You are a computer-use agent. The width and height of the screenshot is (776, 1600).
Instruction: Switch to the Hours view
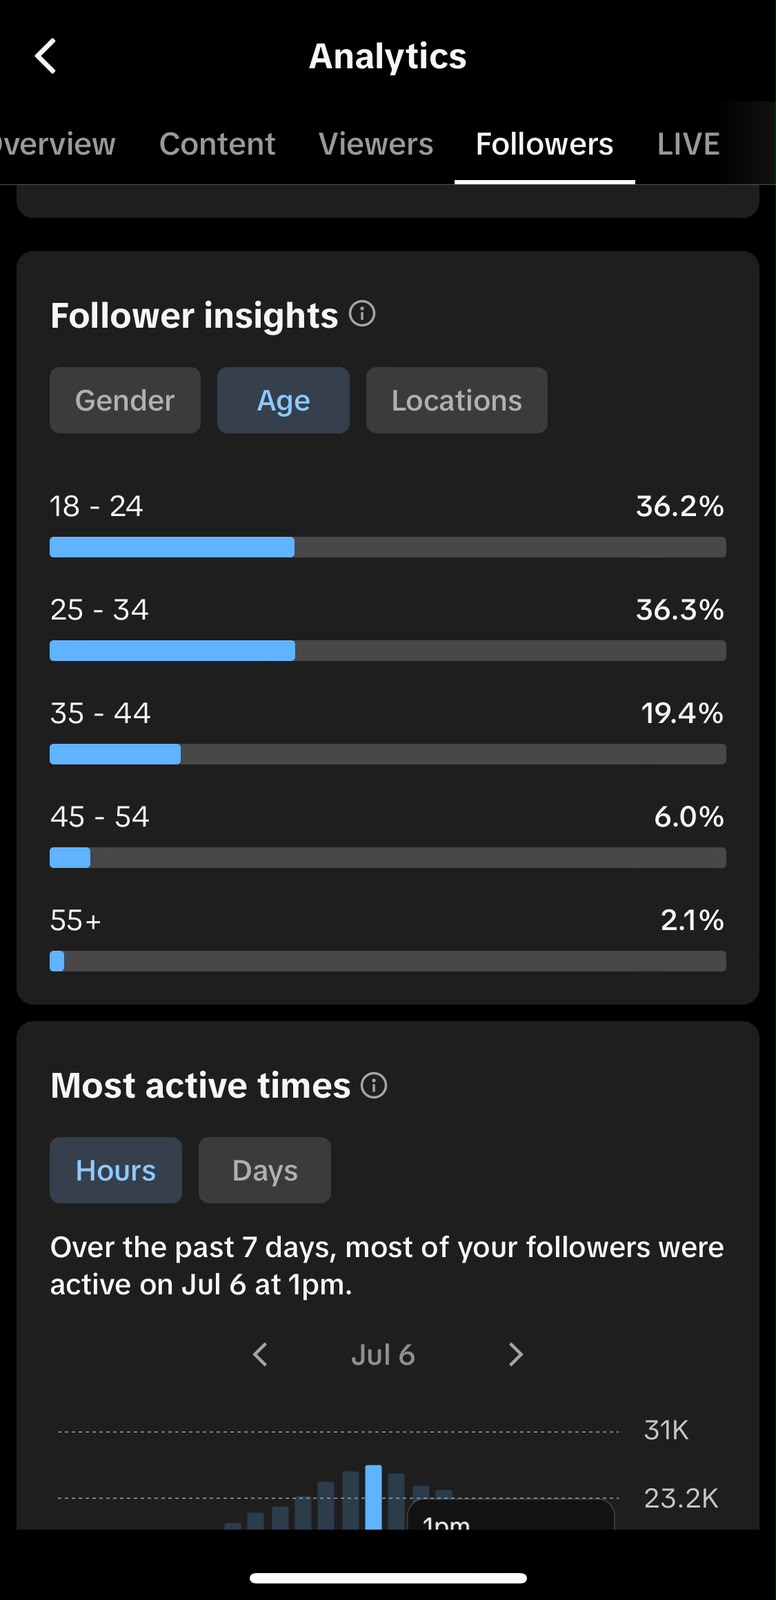[x=116, y=1170]
